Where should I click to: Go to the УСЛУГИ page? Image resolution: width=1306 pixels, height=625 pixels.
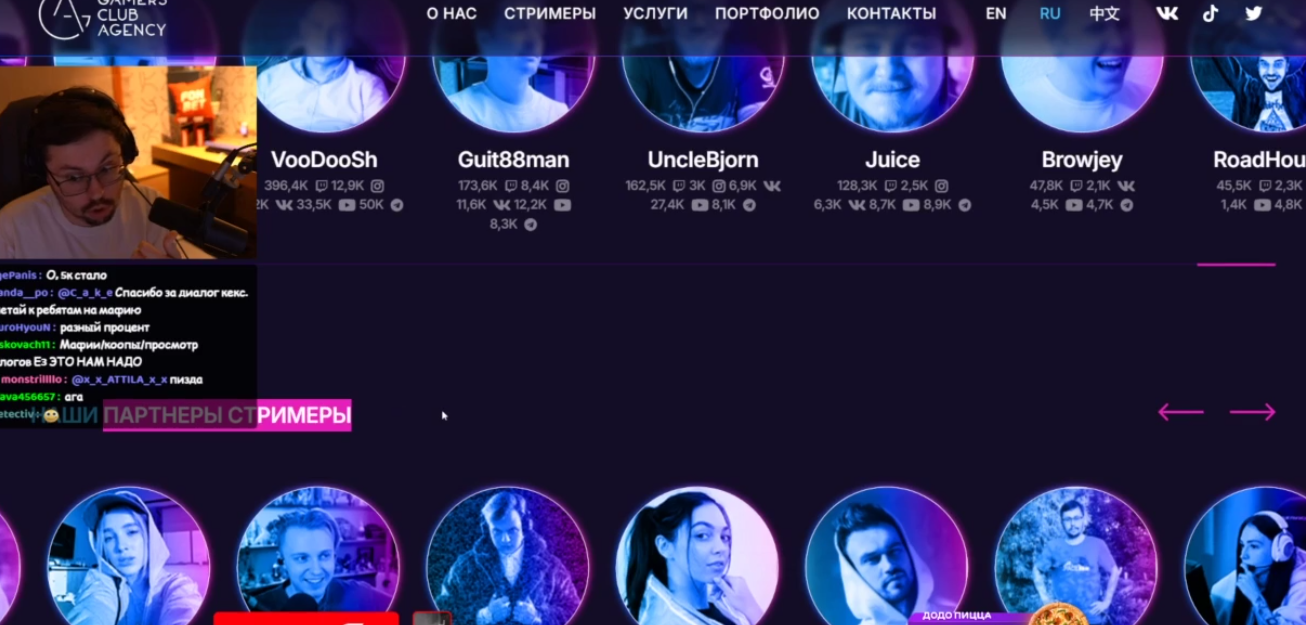click(655, 14)
